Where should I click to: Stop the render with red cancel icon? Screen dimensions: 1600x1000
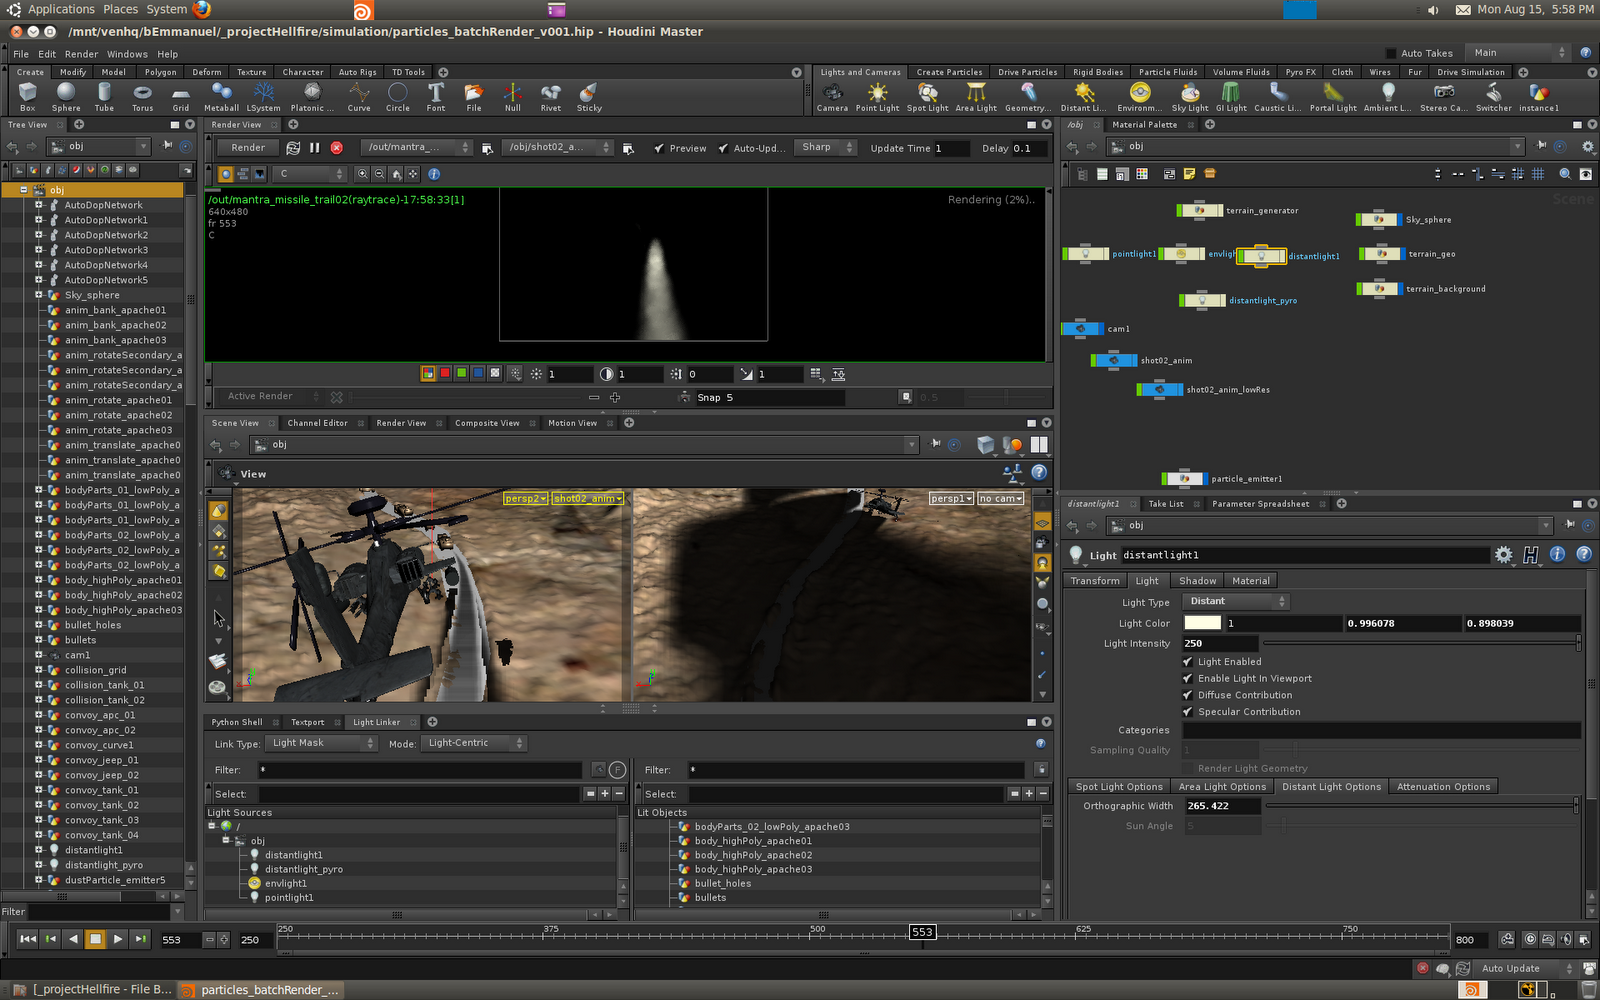point(337,147)
